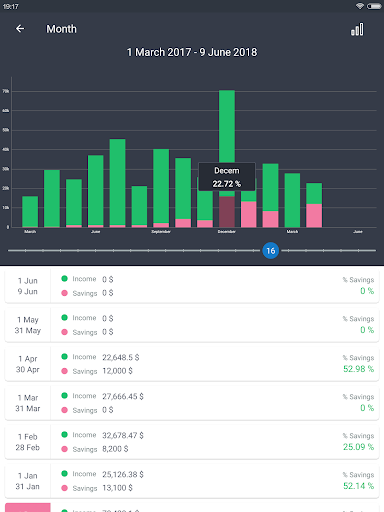Select the blue slider handle labeled 16
Image resolution: width=384 pixels, height=512 pixels.
[270, 251]
